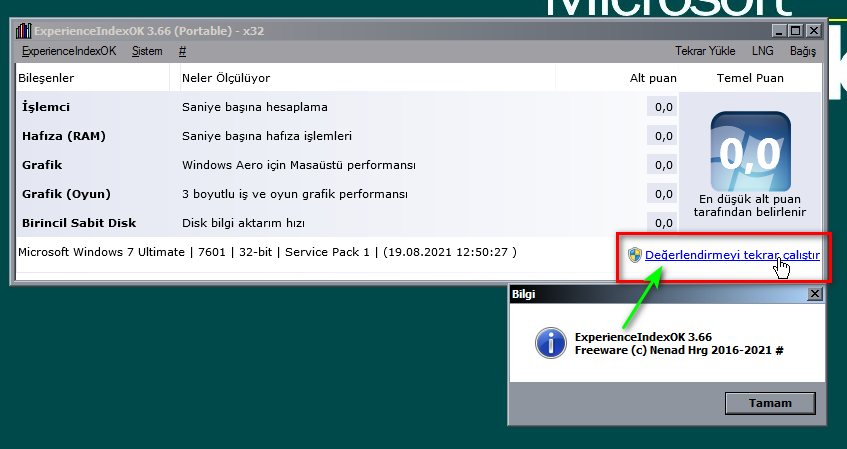
Task: Maximize the ExperienceIndexOK window
Action: pos(796,31)
